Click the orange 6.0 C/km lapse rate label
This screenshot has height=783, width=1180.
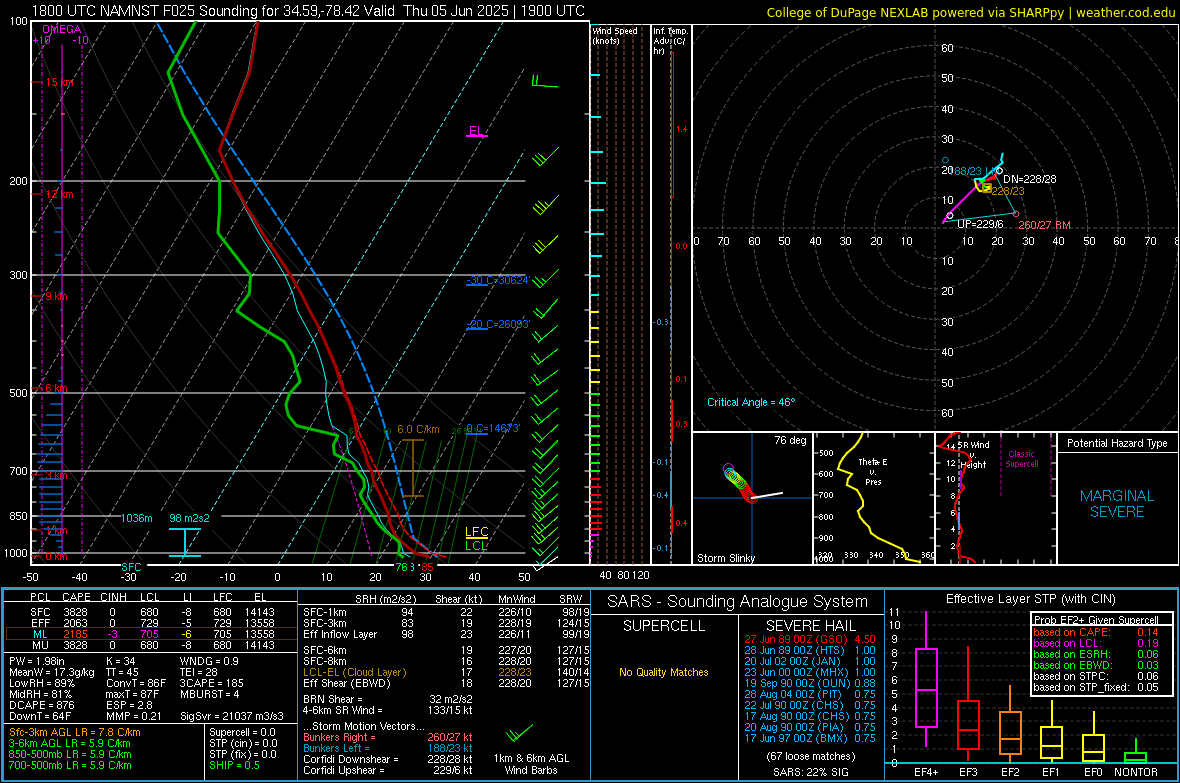418,429
